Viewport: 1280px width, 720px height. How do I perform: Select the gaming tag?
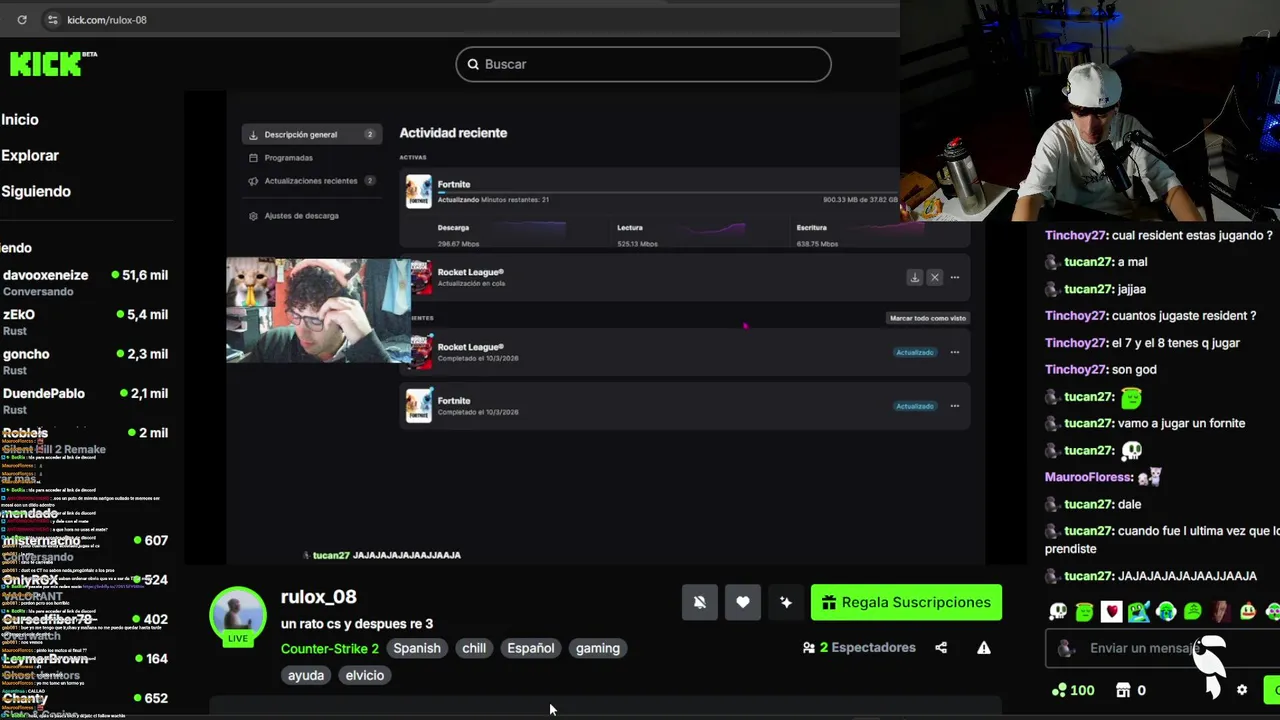[x=598, y=648]
